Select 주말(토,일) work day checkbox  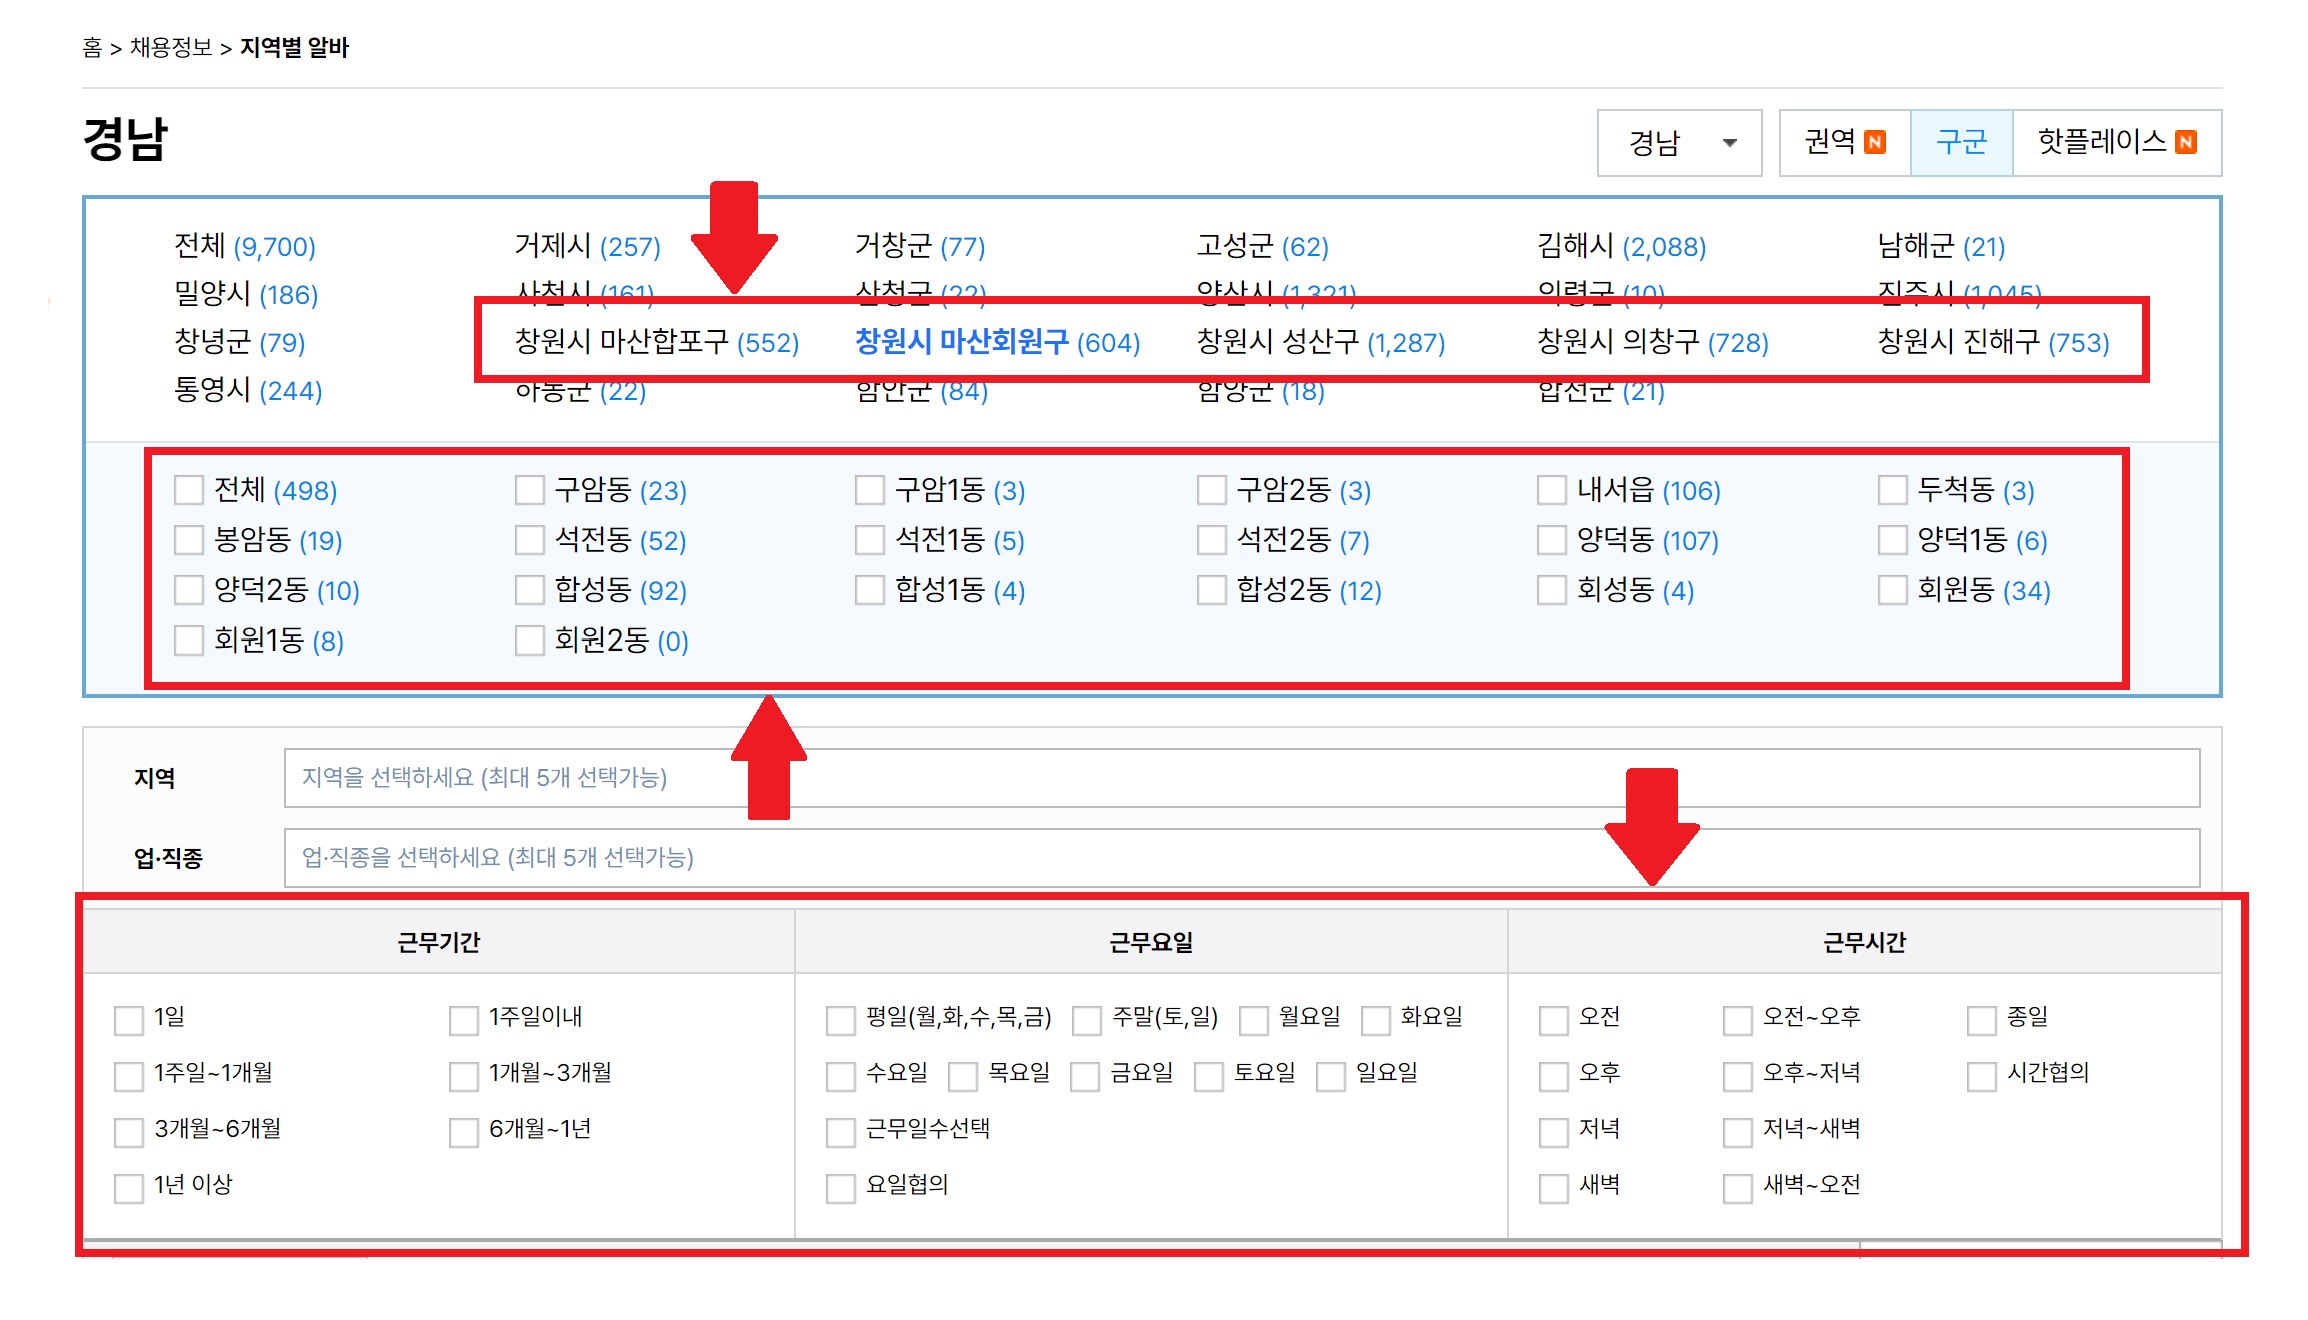[1087, 1020]
